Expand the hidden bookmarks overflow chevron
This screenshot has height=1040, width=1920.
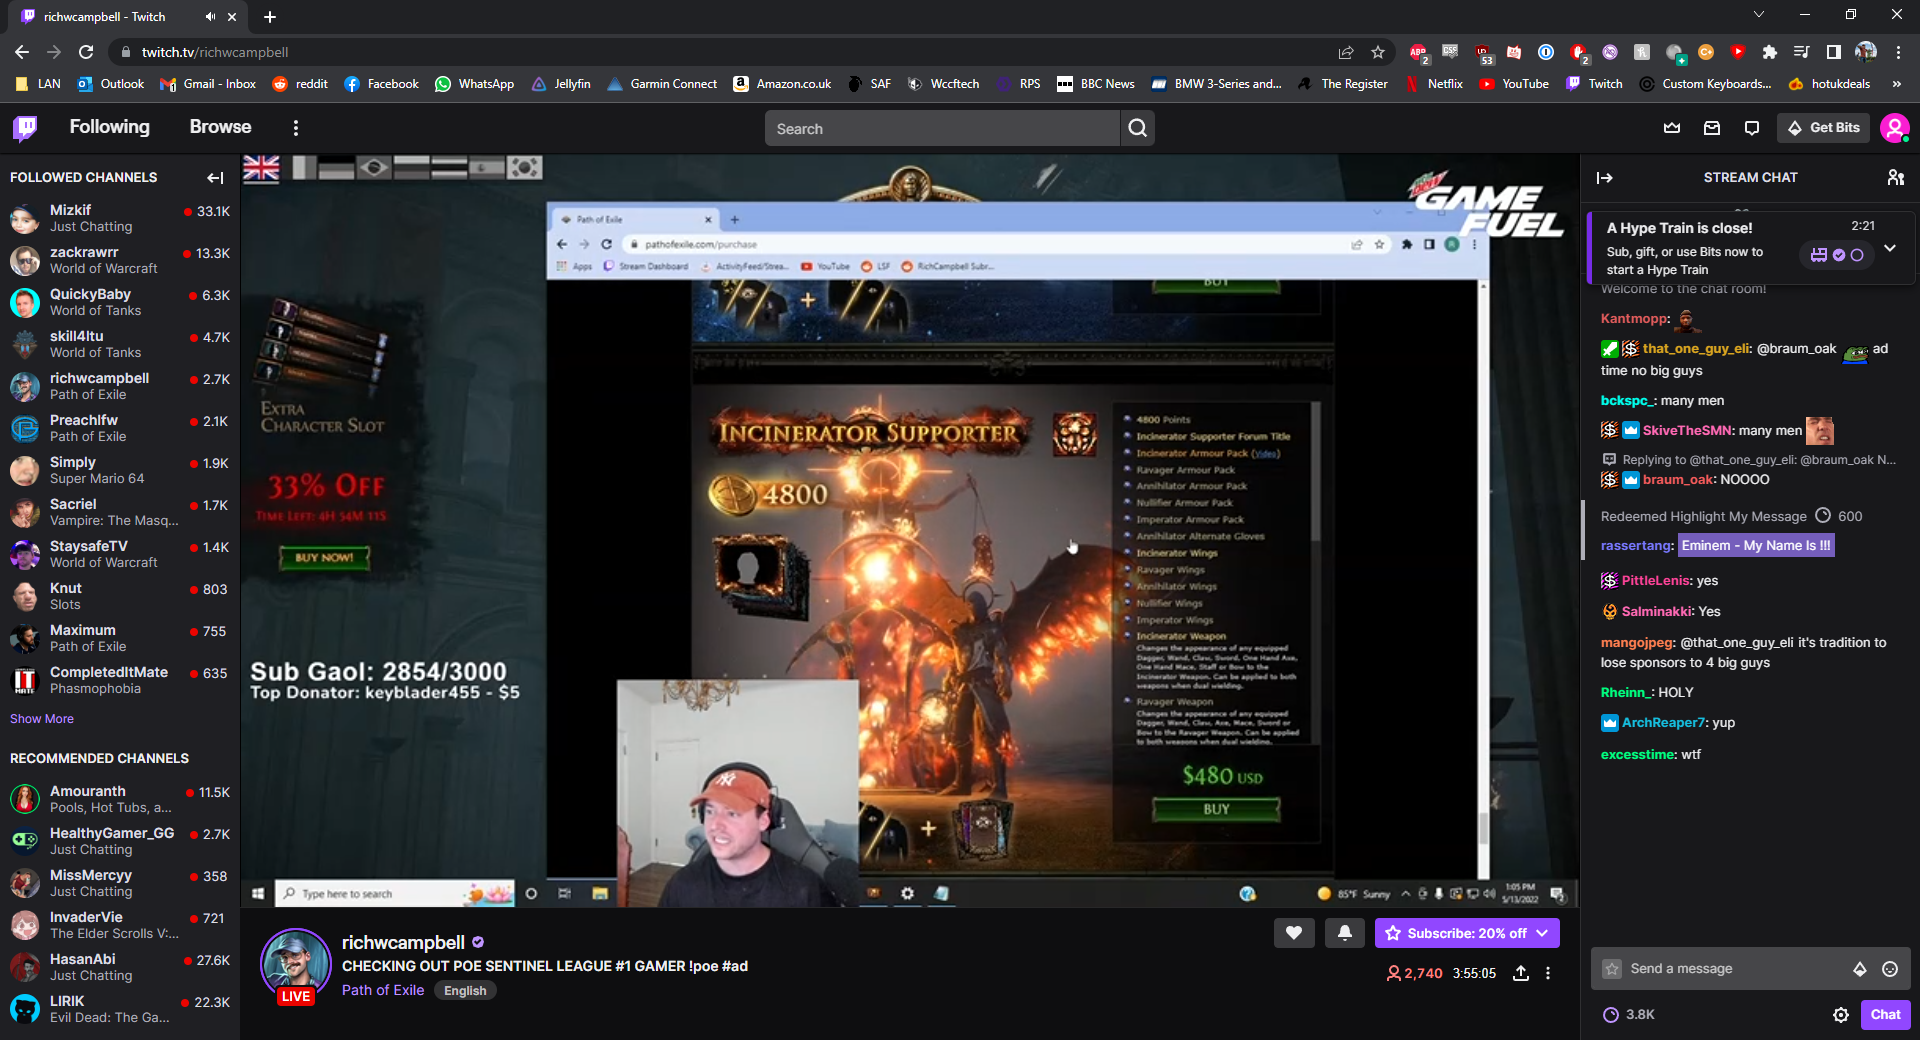coord(1897,84)
